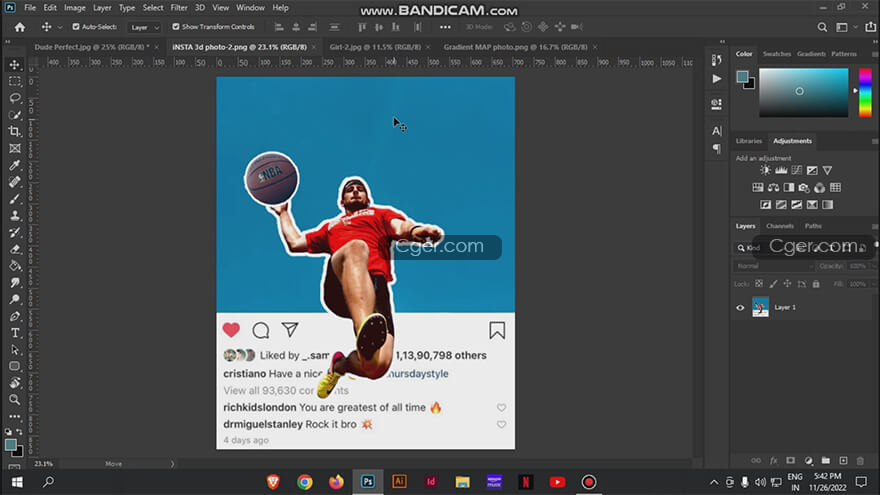
Task: Add a Curves adjustment
Action: [x=796, y=170]
